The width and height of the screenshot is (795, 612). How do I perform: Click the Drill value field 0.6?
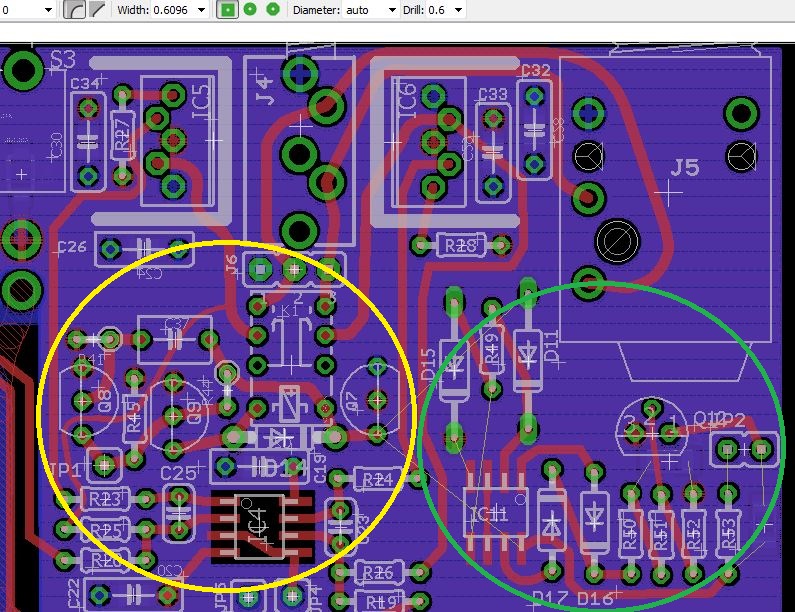coord(437,10)
